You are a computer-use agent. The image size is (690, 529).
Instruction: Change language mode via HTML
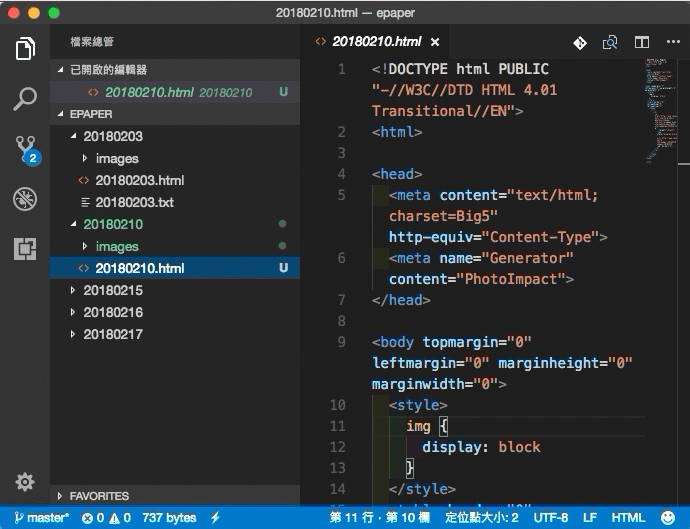[628, 518]
